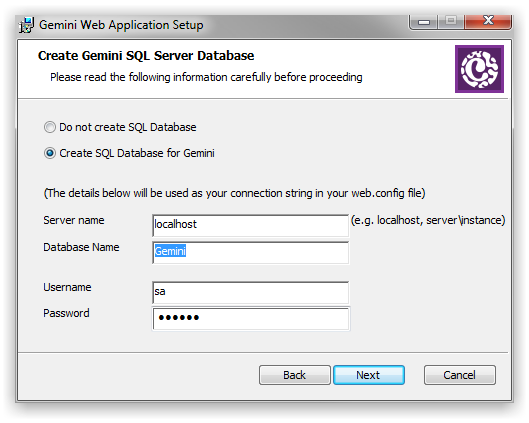Viewport: 529px width, 423px height.
Task: Focus the Password input field
Action: [x=251, y=318]
